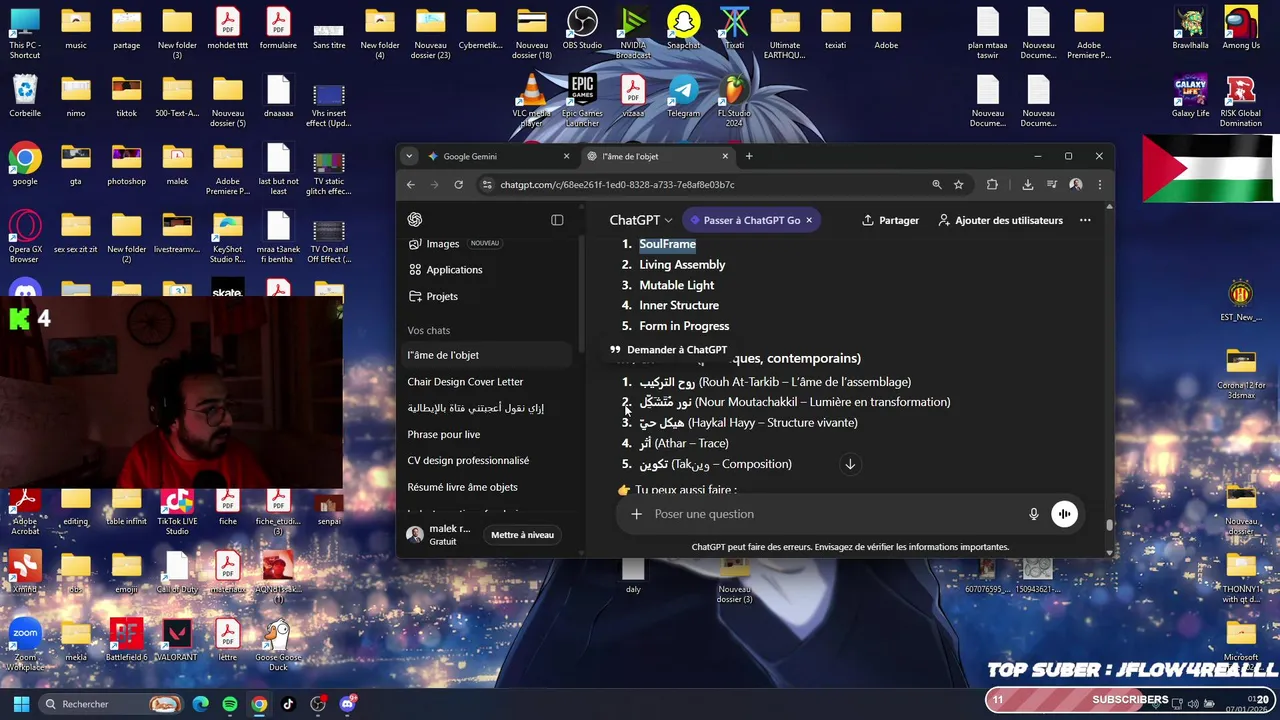The height and width of the screenshot is (720, 1280).
Task: Open Microsoft Edge from the taskbar
Action: tap(200, 704)
